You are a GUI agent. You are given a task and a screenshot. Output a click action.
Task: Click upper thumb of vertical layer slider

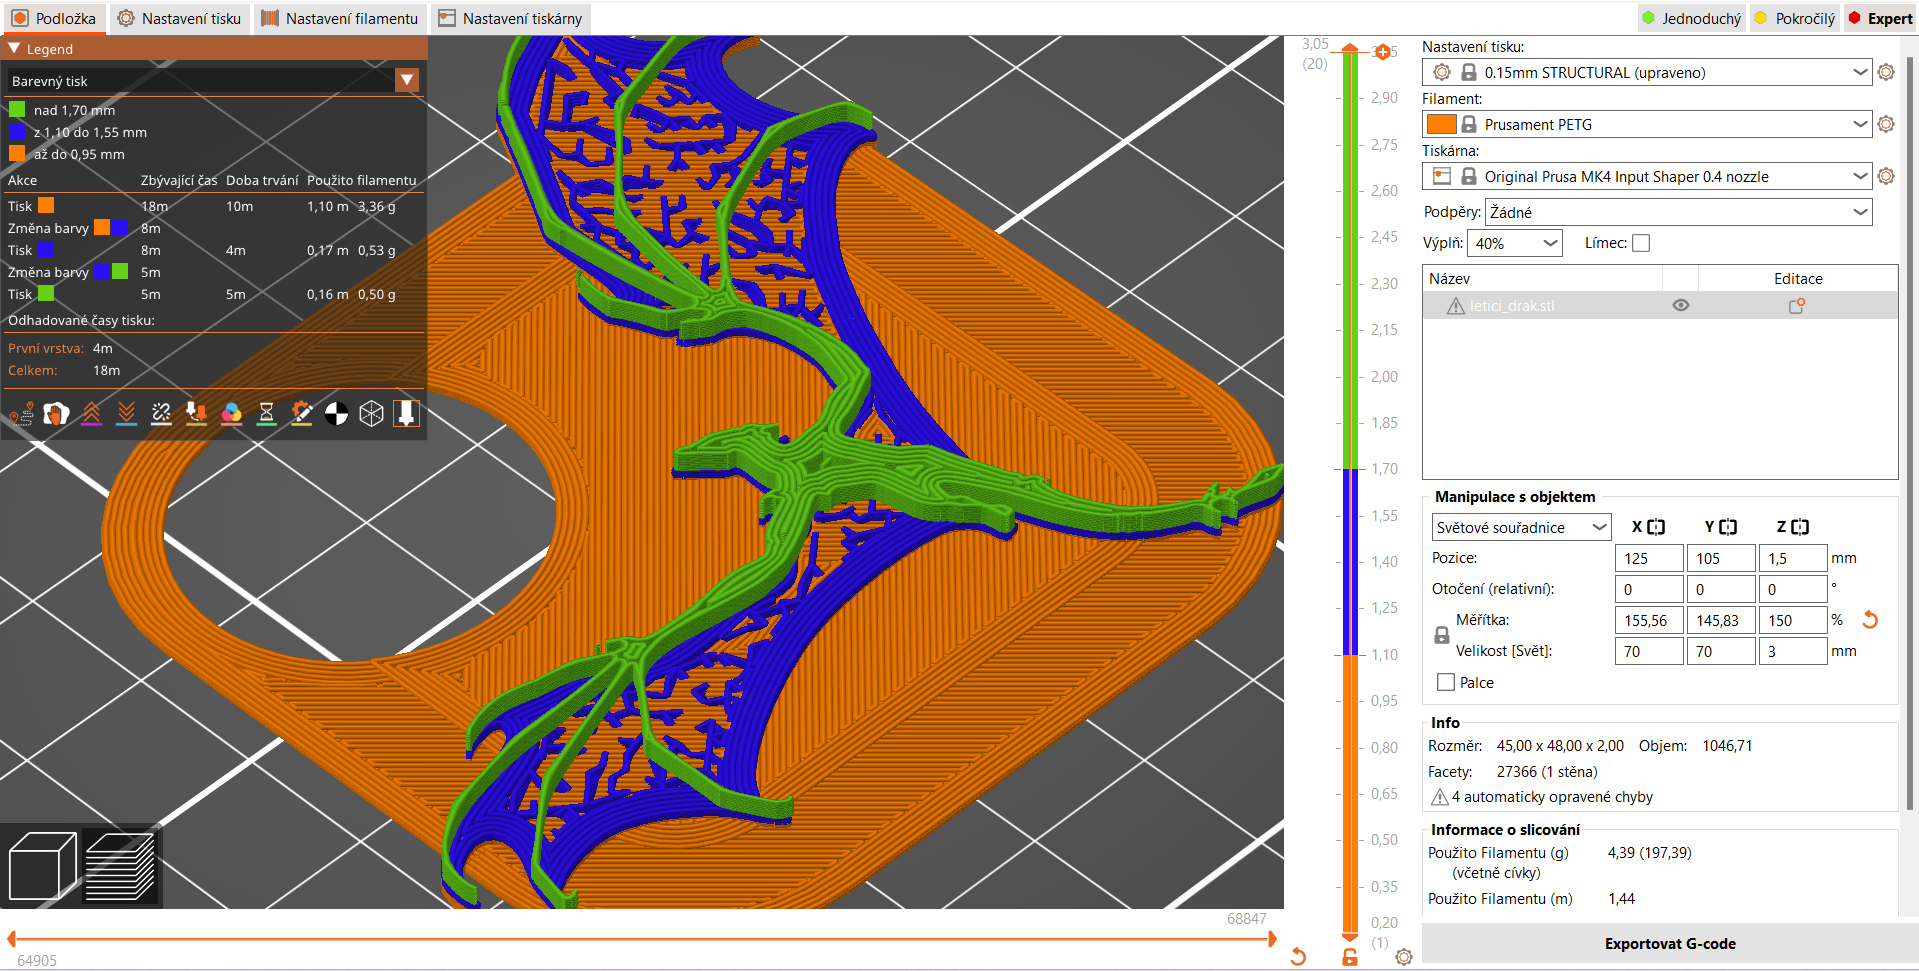(1350, 47)
